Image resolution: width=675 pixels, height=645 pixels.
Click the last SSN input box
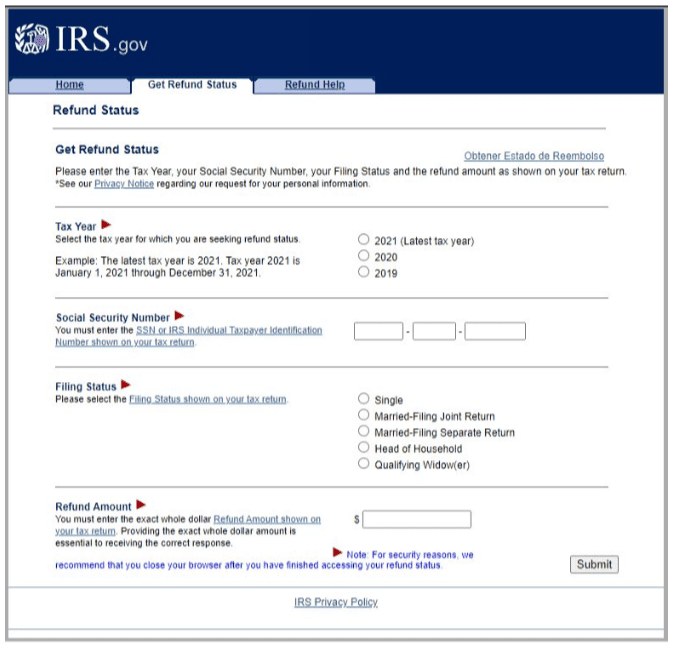tap(495, 332)
